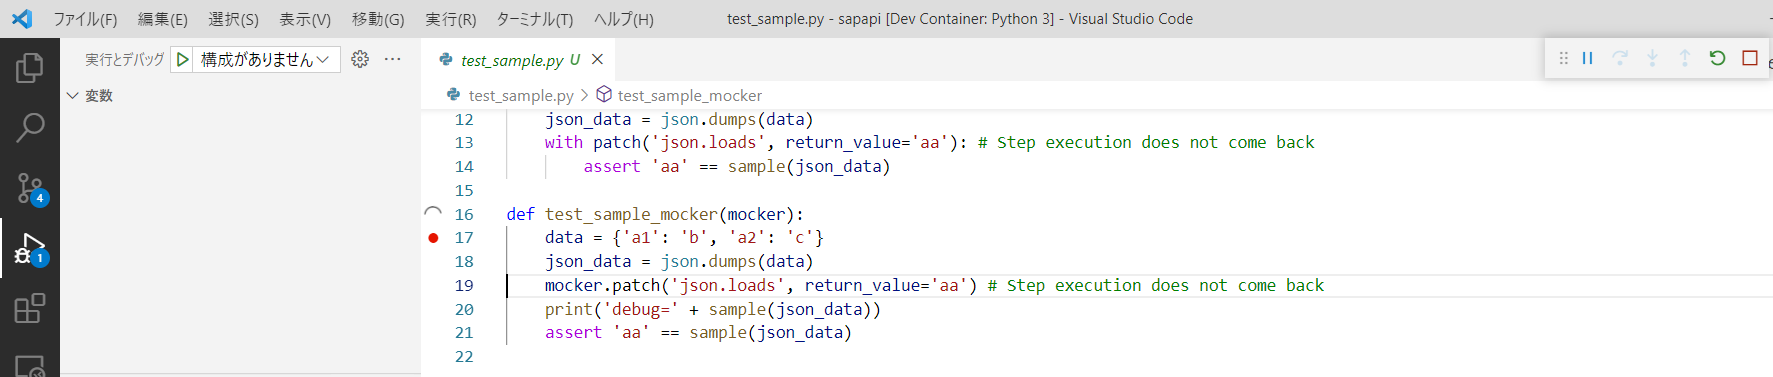Step over in debug toolbar

[1620, 58]
